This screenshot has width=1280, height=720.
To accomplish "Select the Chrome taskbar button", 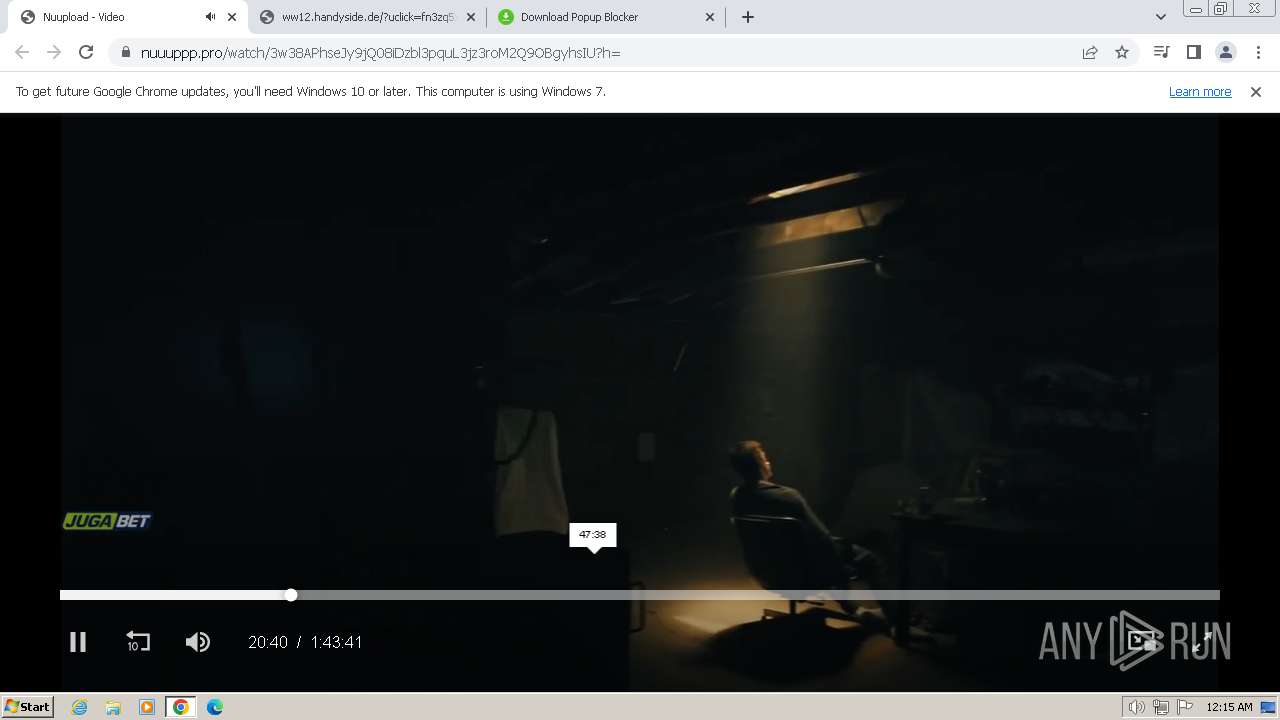I will 181,707.
